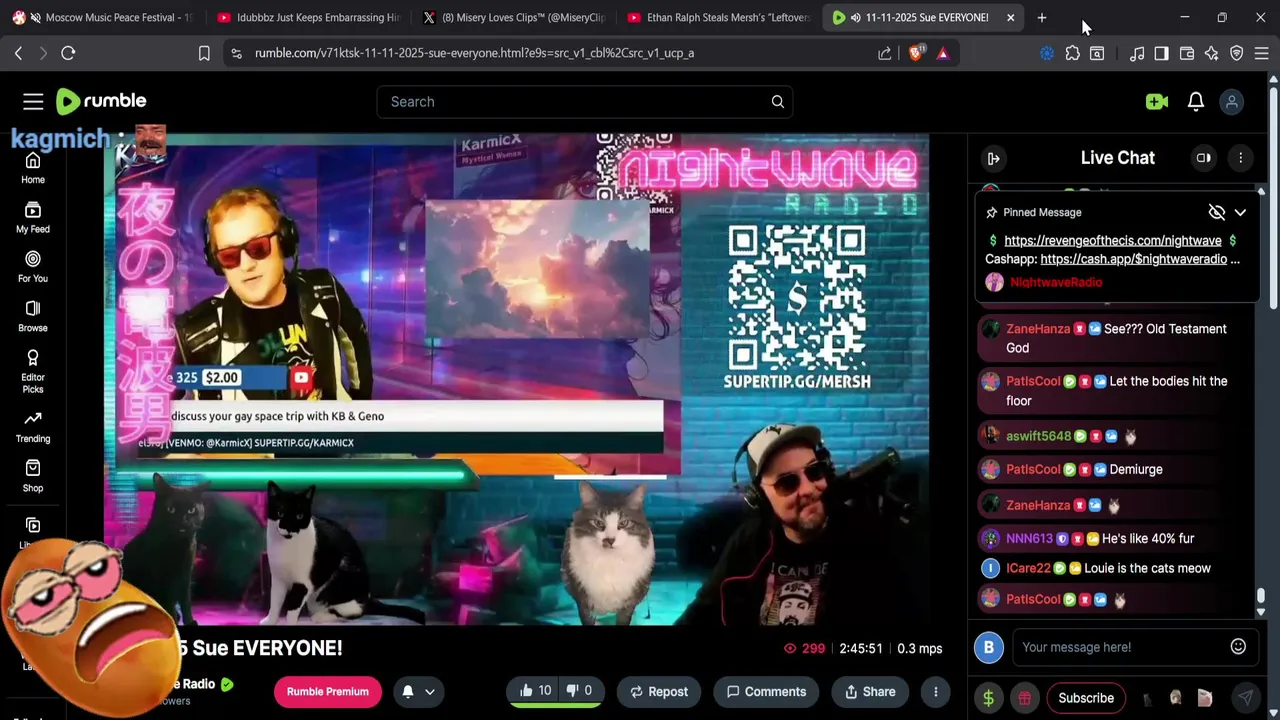
Task: Open the cash.app nightwaveradio link
Action: coord(1133,259)
